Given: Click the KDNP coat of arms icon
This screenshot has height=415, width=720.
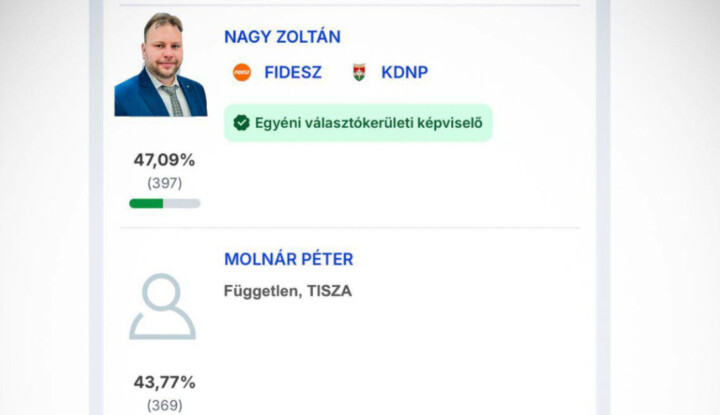Looking at the screenshot, I should (x=359, y=72).
